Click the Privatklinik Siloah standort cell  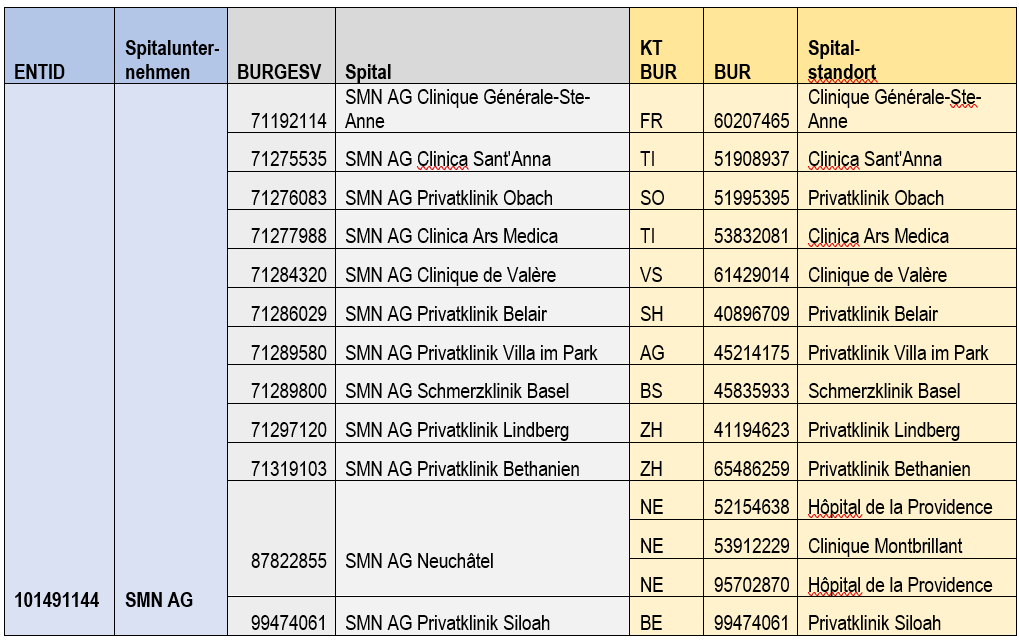[907, 616]
